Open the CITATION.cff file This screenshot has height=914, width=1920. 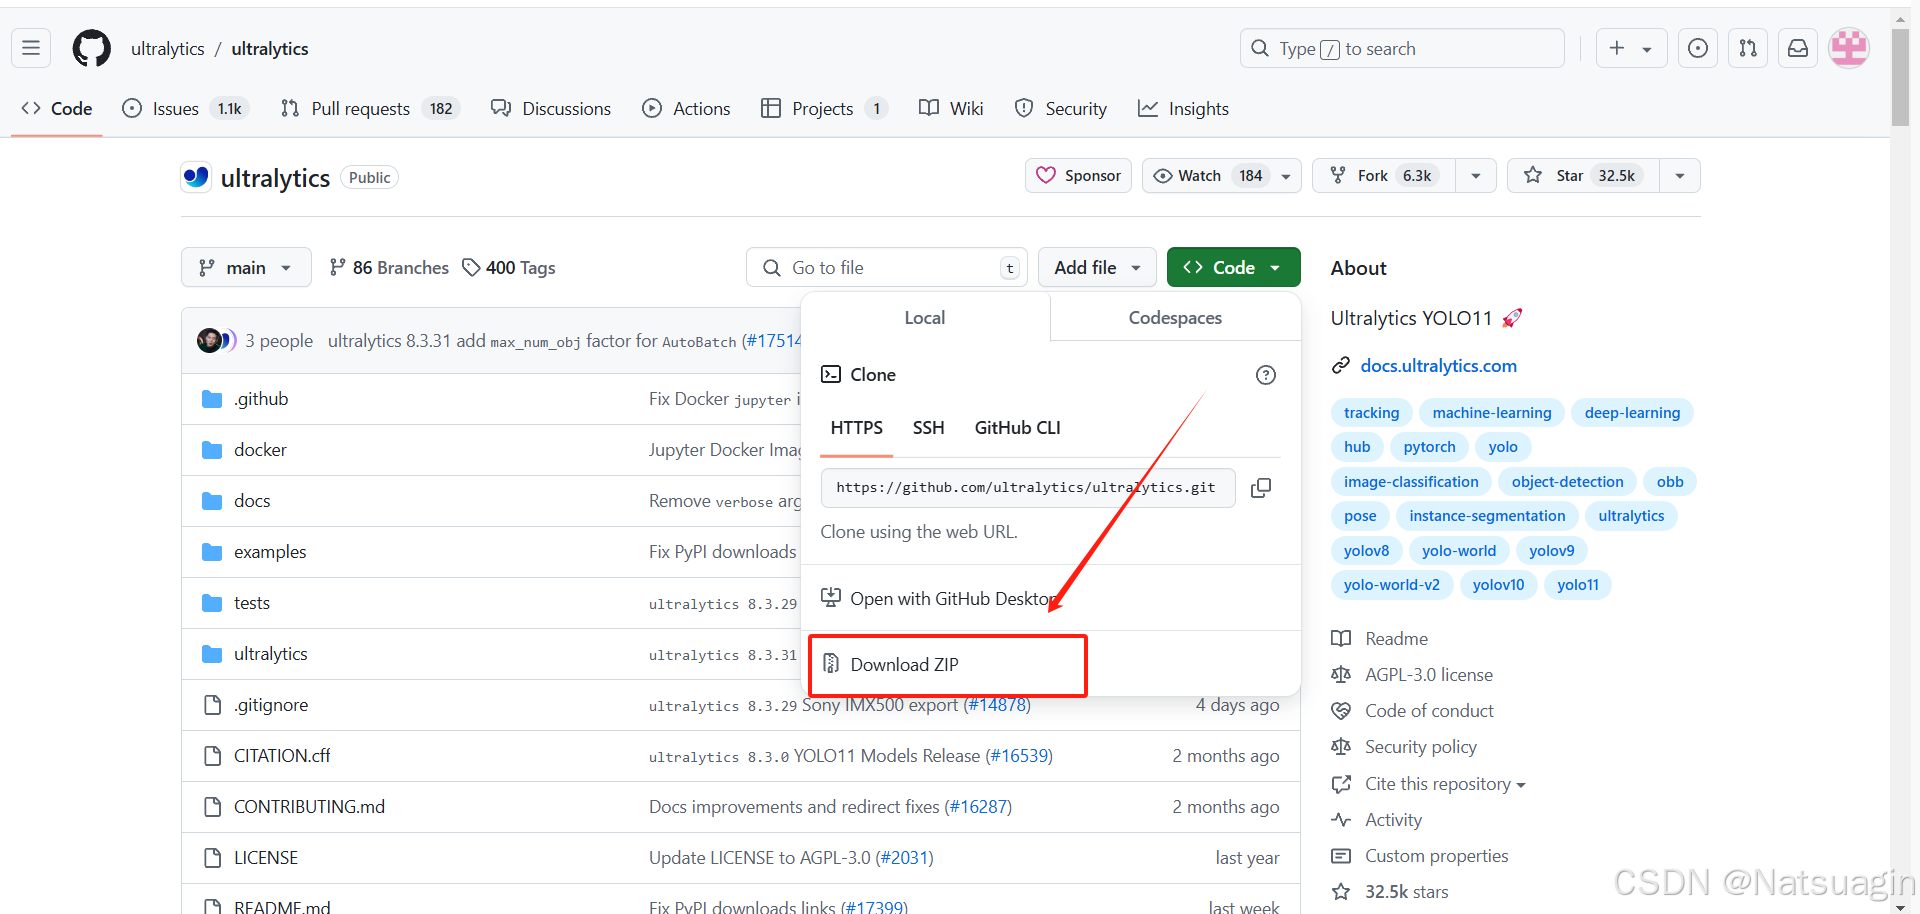pos(282,756)
